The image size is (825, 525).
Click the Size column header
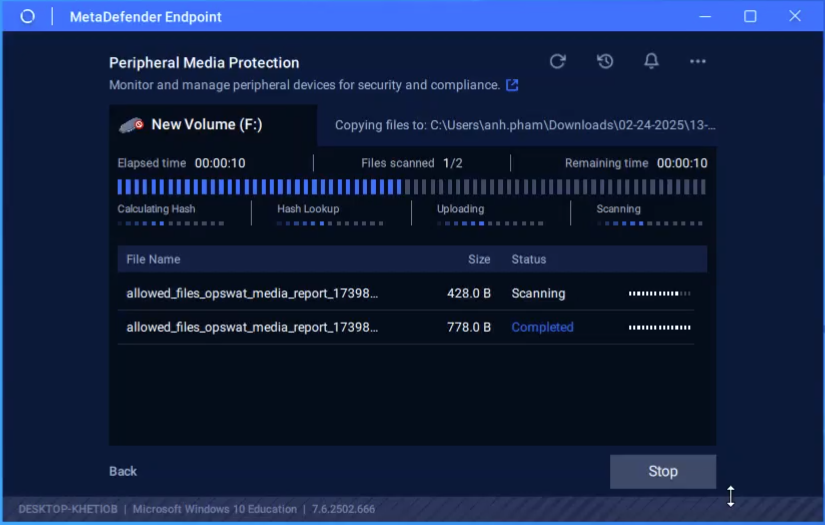pos(479,259)
